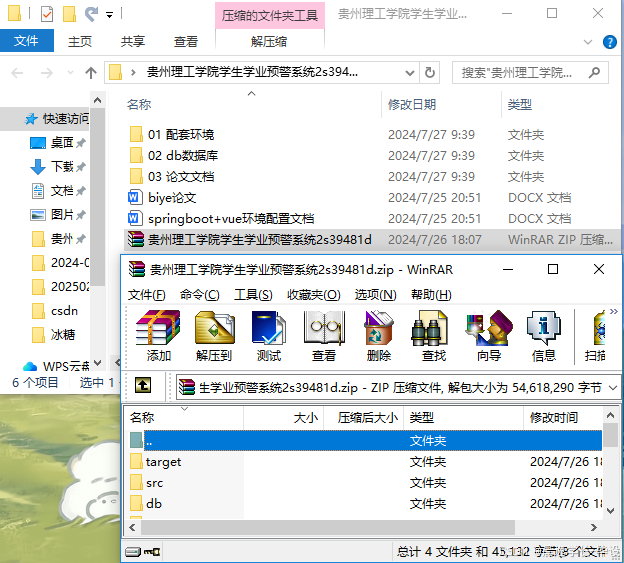
Task: Click WinRAR horizontal scrollbar left arrow
Action: click(x=133, y=528)
